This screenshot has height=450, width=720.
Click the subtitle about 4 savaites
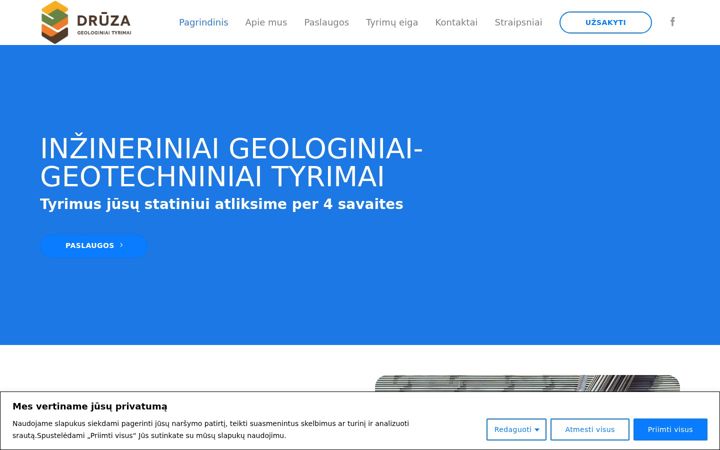coord(221,204)
